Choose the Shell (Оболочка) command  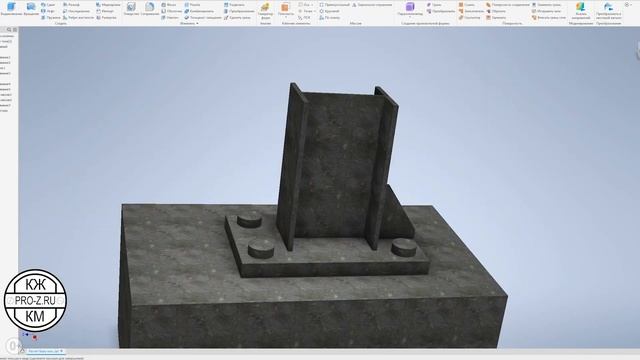(171, 11)
